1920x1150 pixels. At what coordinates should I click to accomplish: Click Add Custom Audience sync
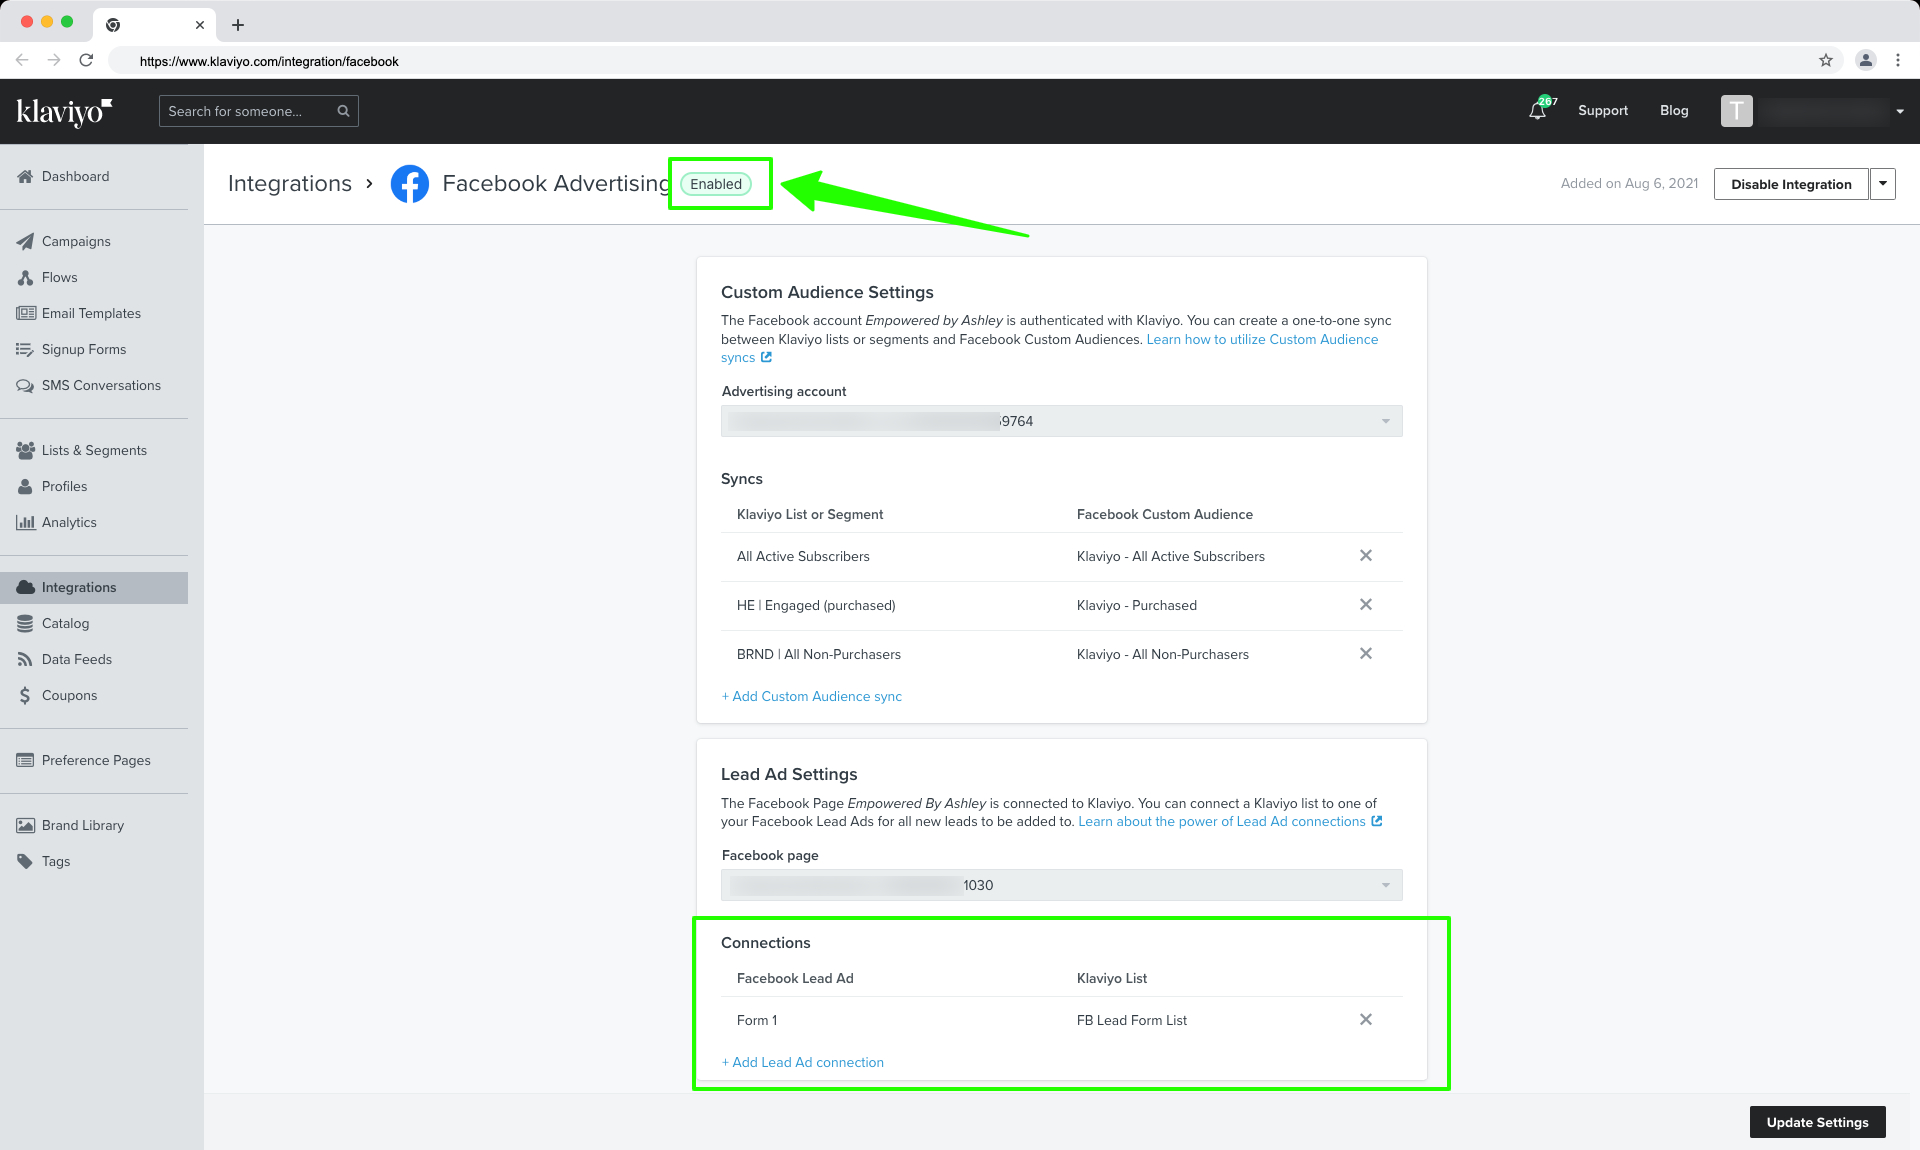click(812, 696)
